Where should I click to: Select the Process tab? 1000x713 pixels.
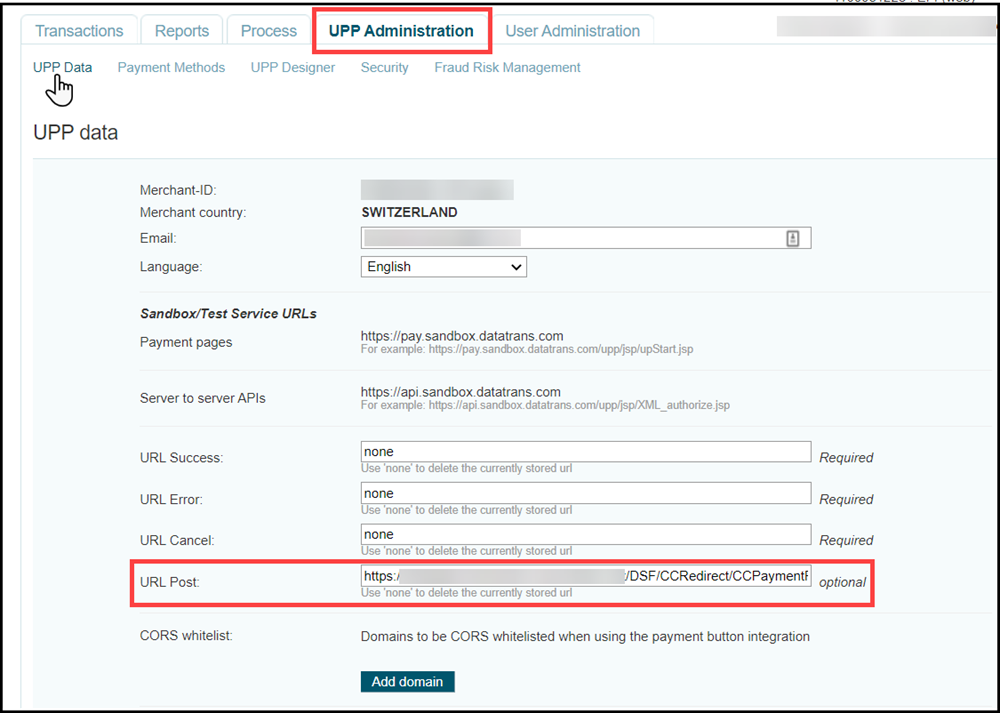pos(268,31)
